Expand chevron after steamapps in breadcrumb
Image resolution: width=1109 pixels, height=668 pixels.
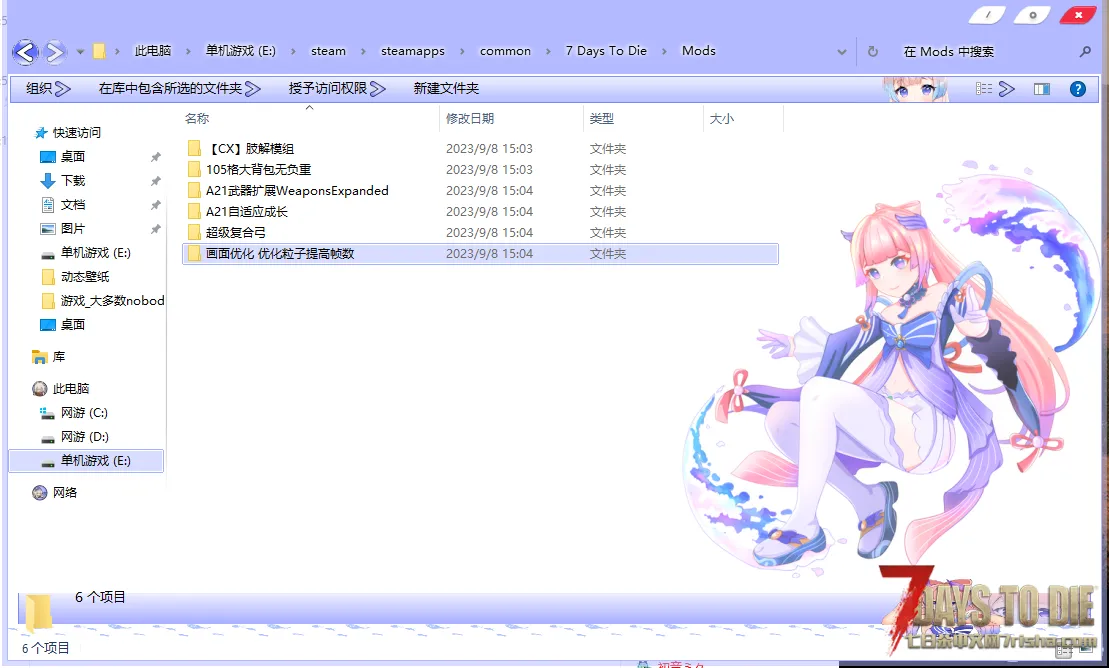[462, 52]
